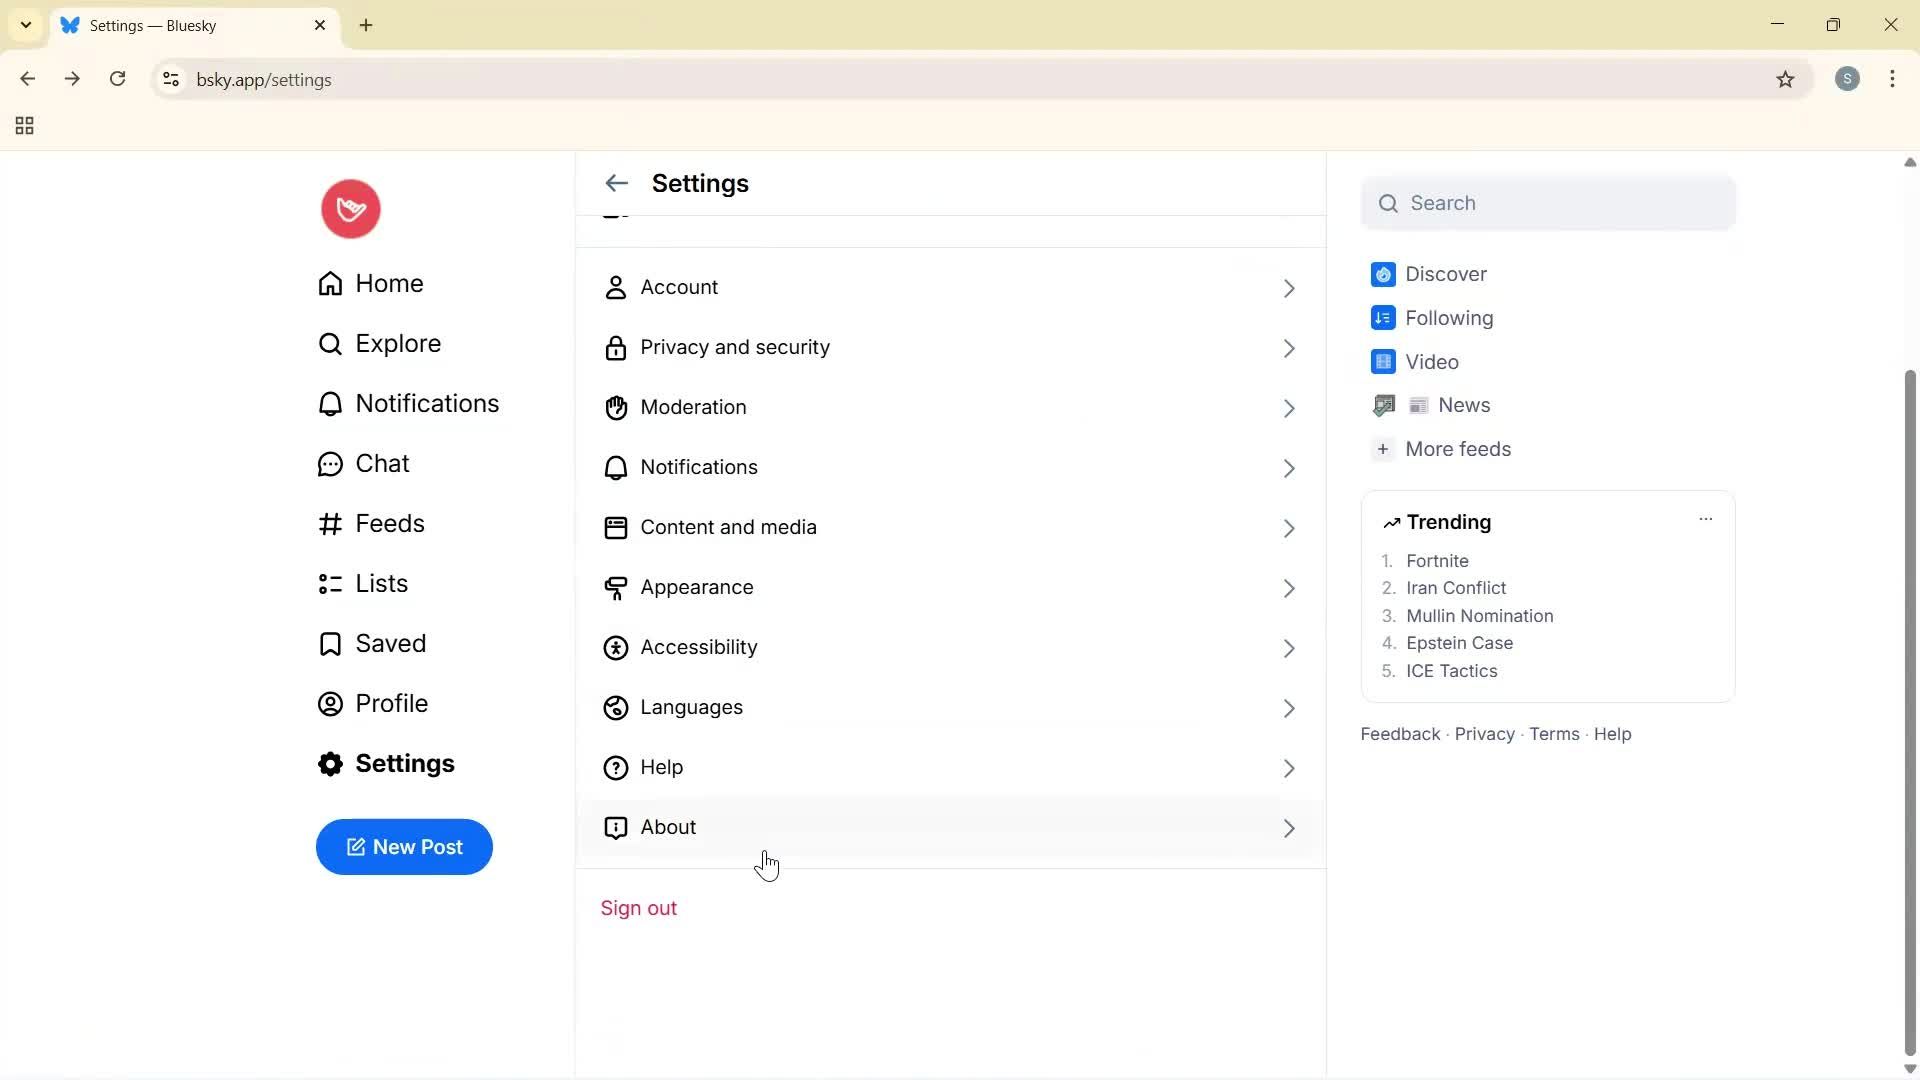
Task: Open Chat via the speech bubble icon
Action: point(330,463)
